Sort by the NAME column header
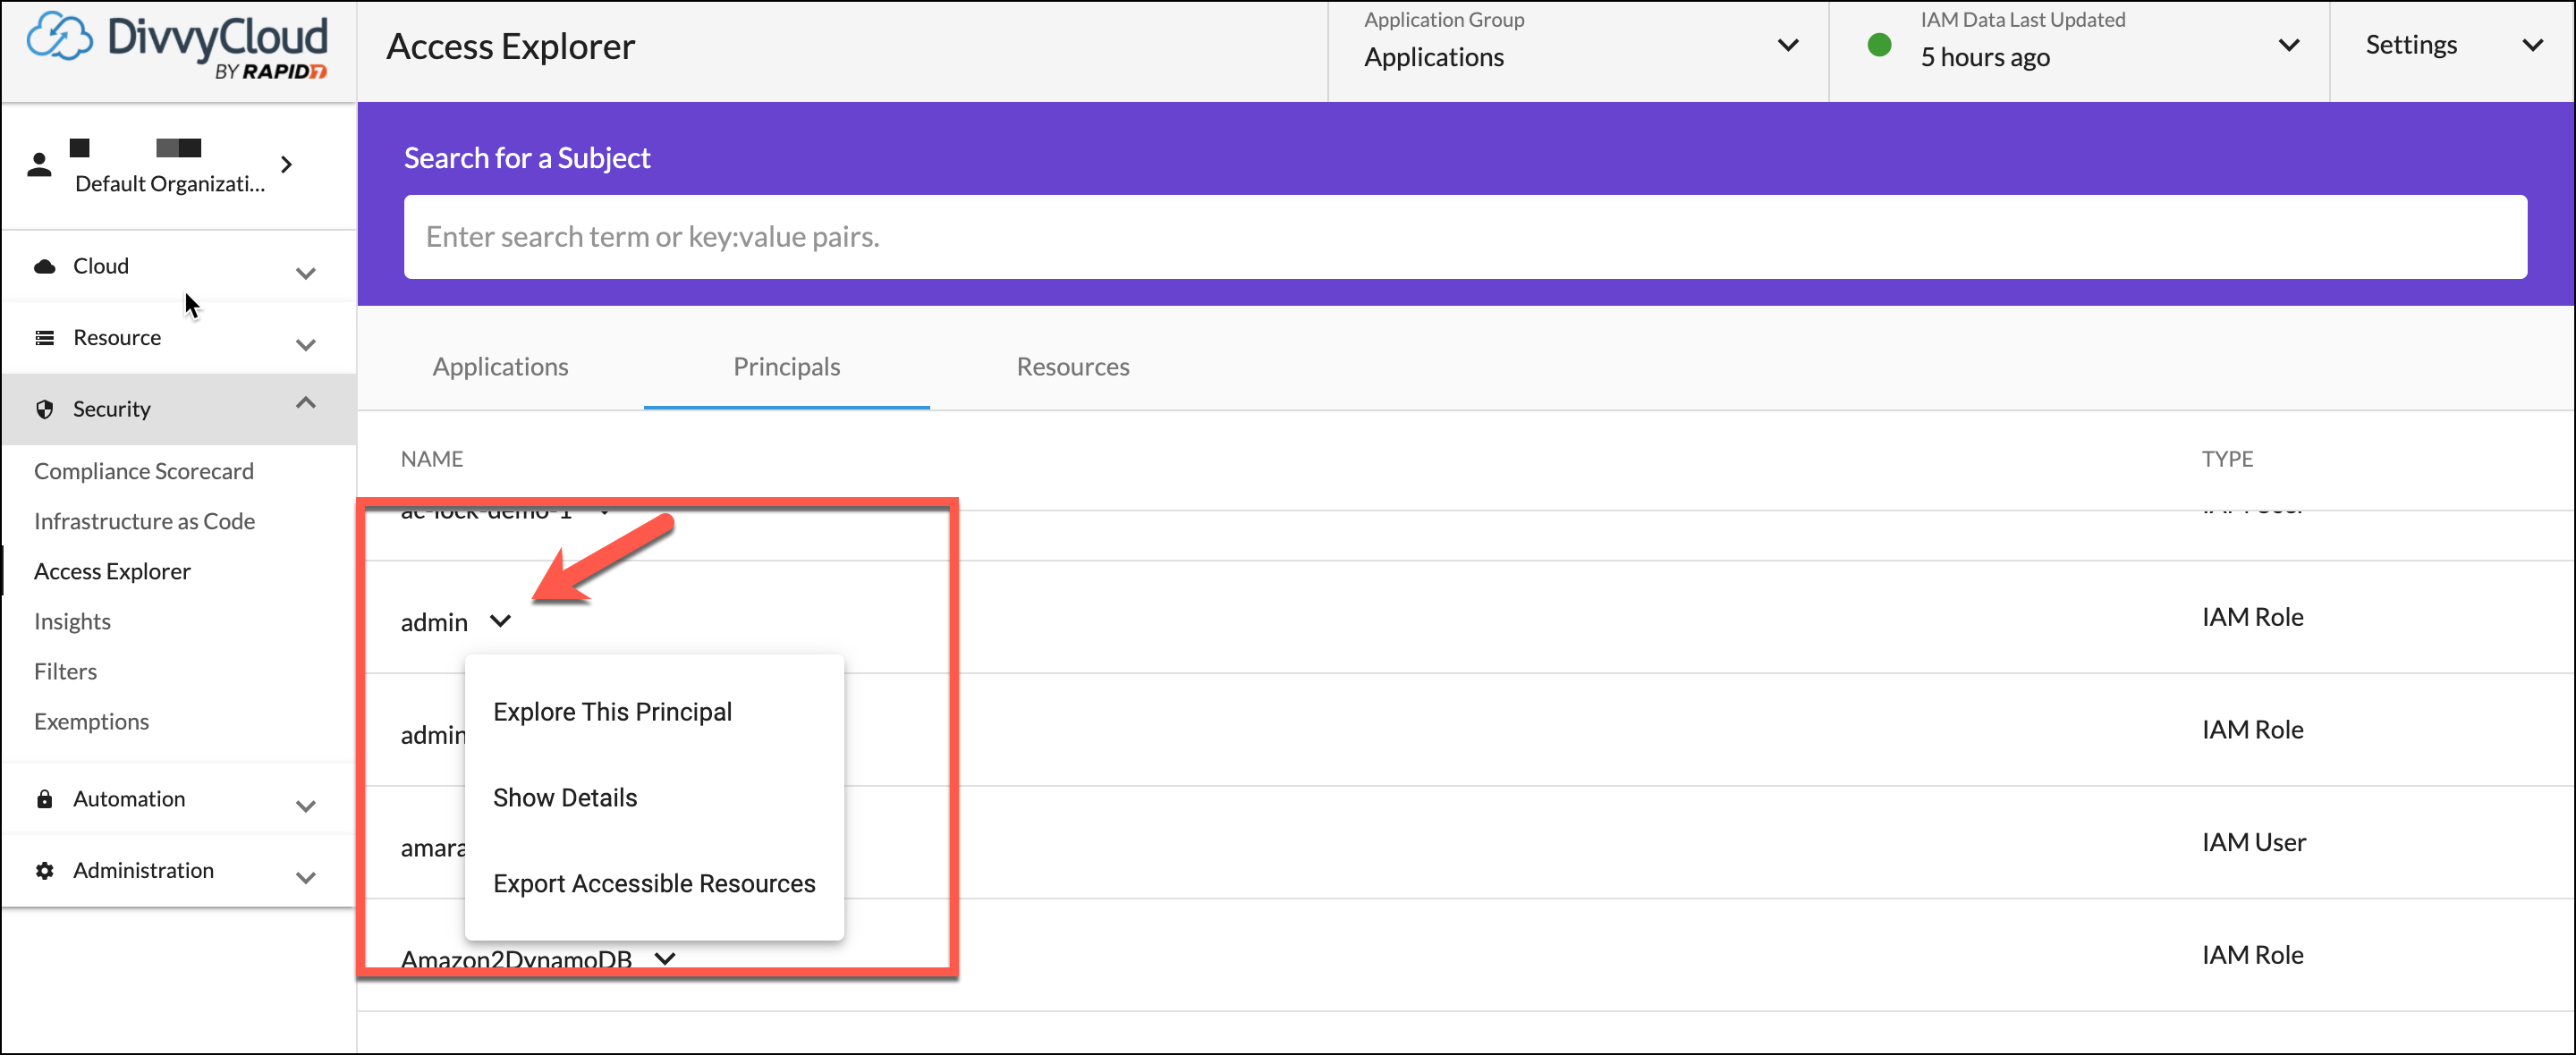 tap(432, 459)
